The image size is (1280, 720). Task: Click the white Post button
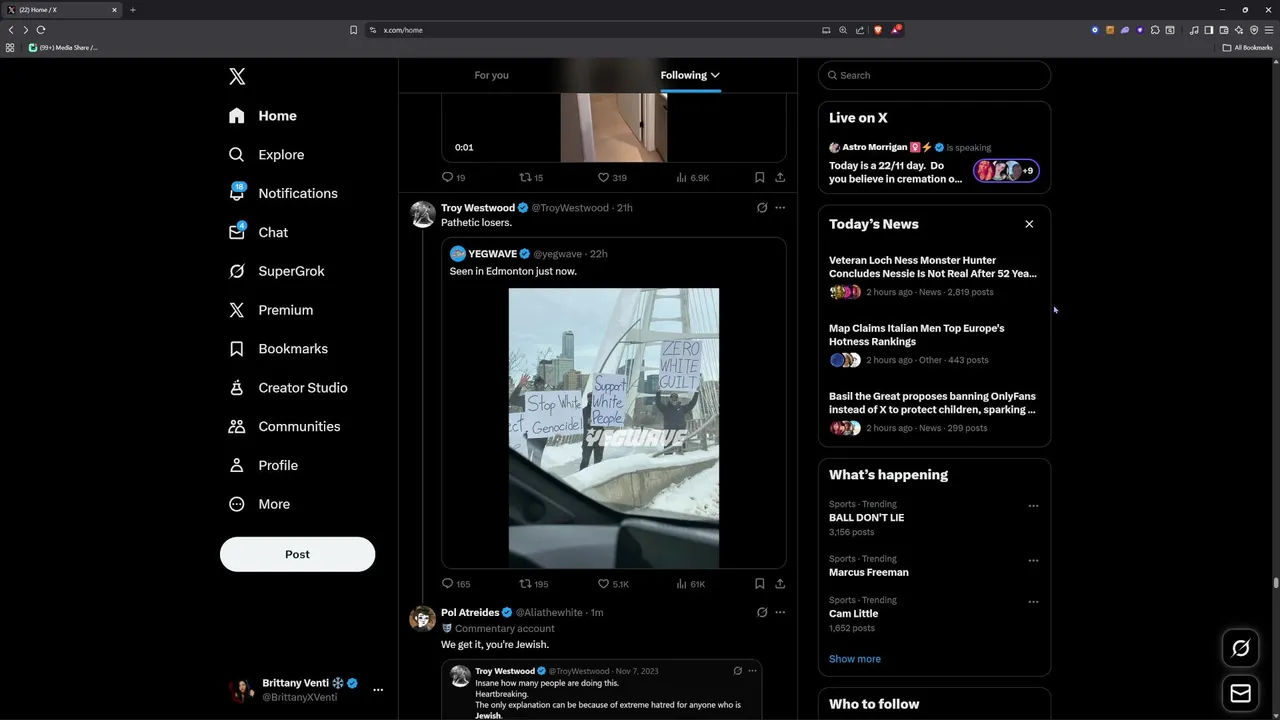297,554
